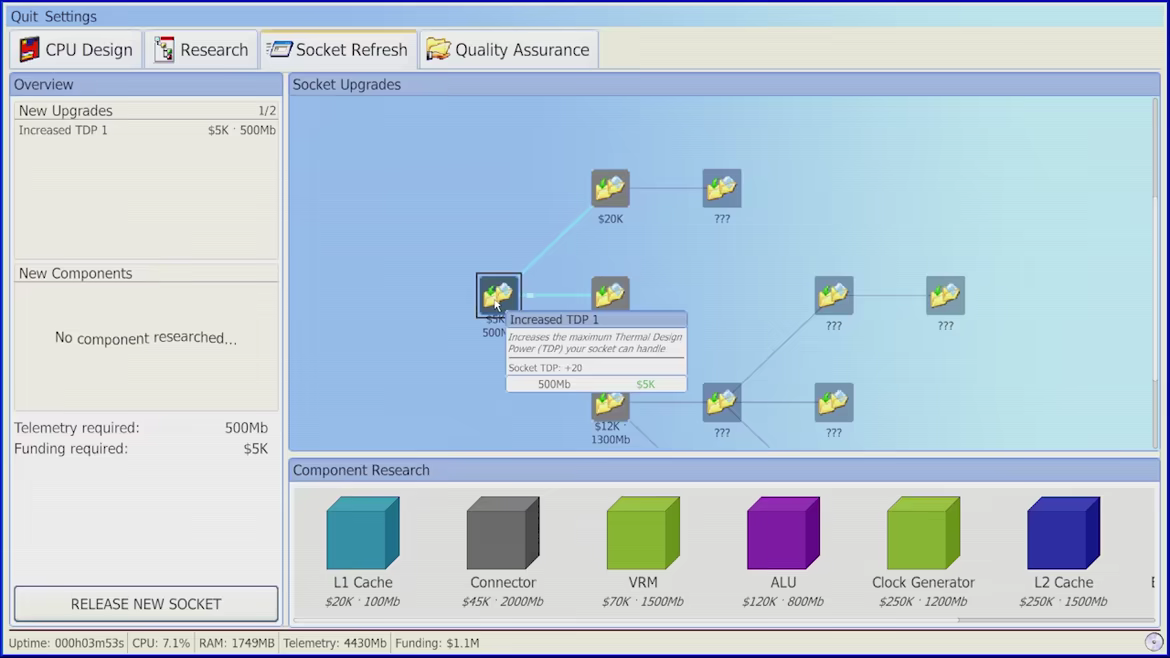Research the Connector component cube
The image size is (1170, 658).
pyautogui.click(x=503, y=533)
